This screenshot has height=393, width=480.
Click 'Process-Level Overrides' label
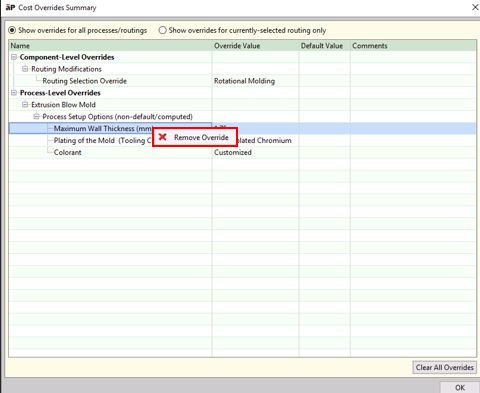(60, 93)
